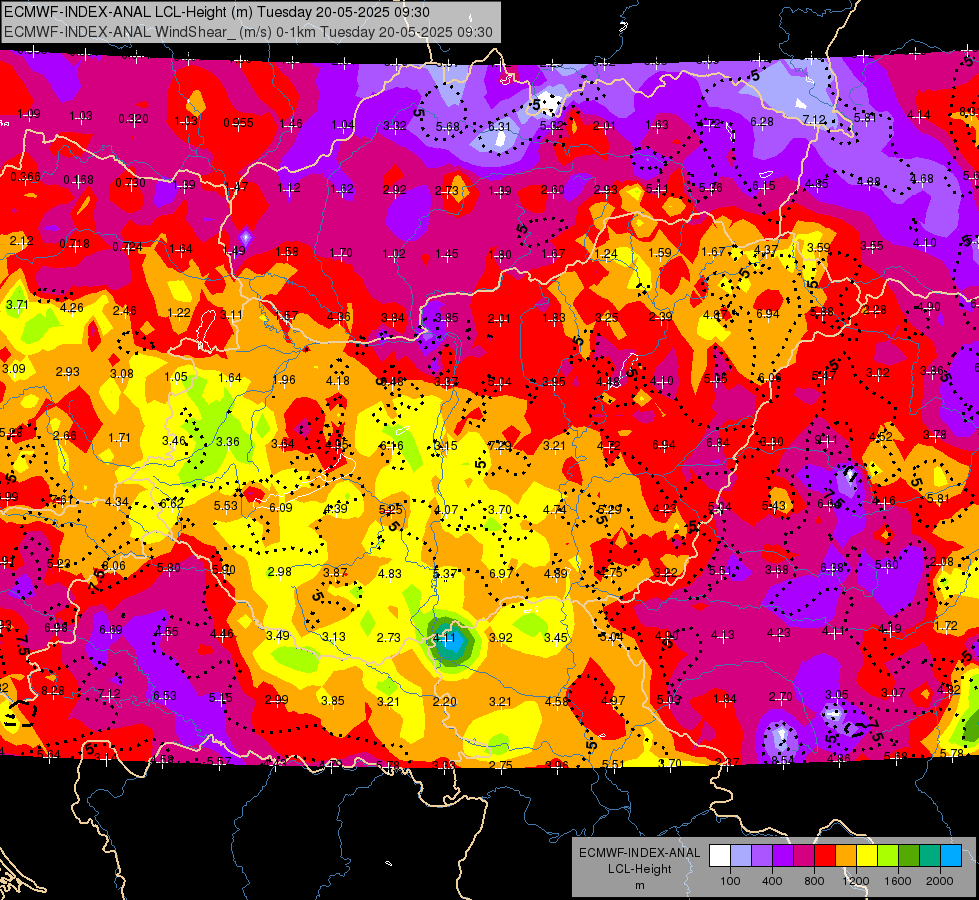Click the lime green legend swatch
Image resolution: width=979 pixels, height=900 pixels.
pyautogui.click(x=888, y=856)
